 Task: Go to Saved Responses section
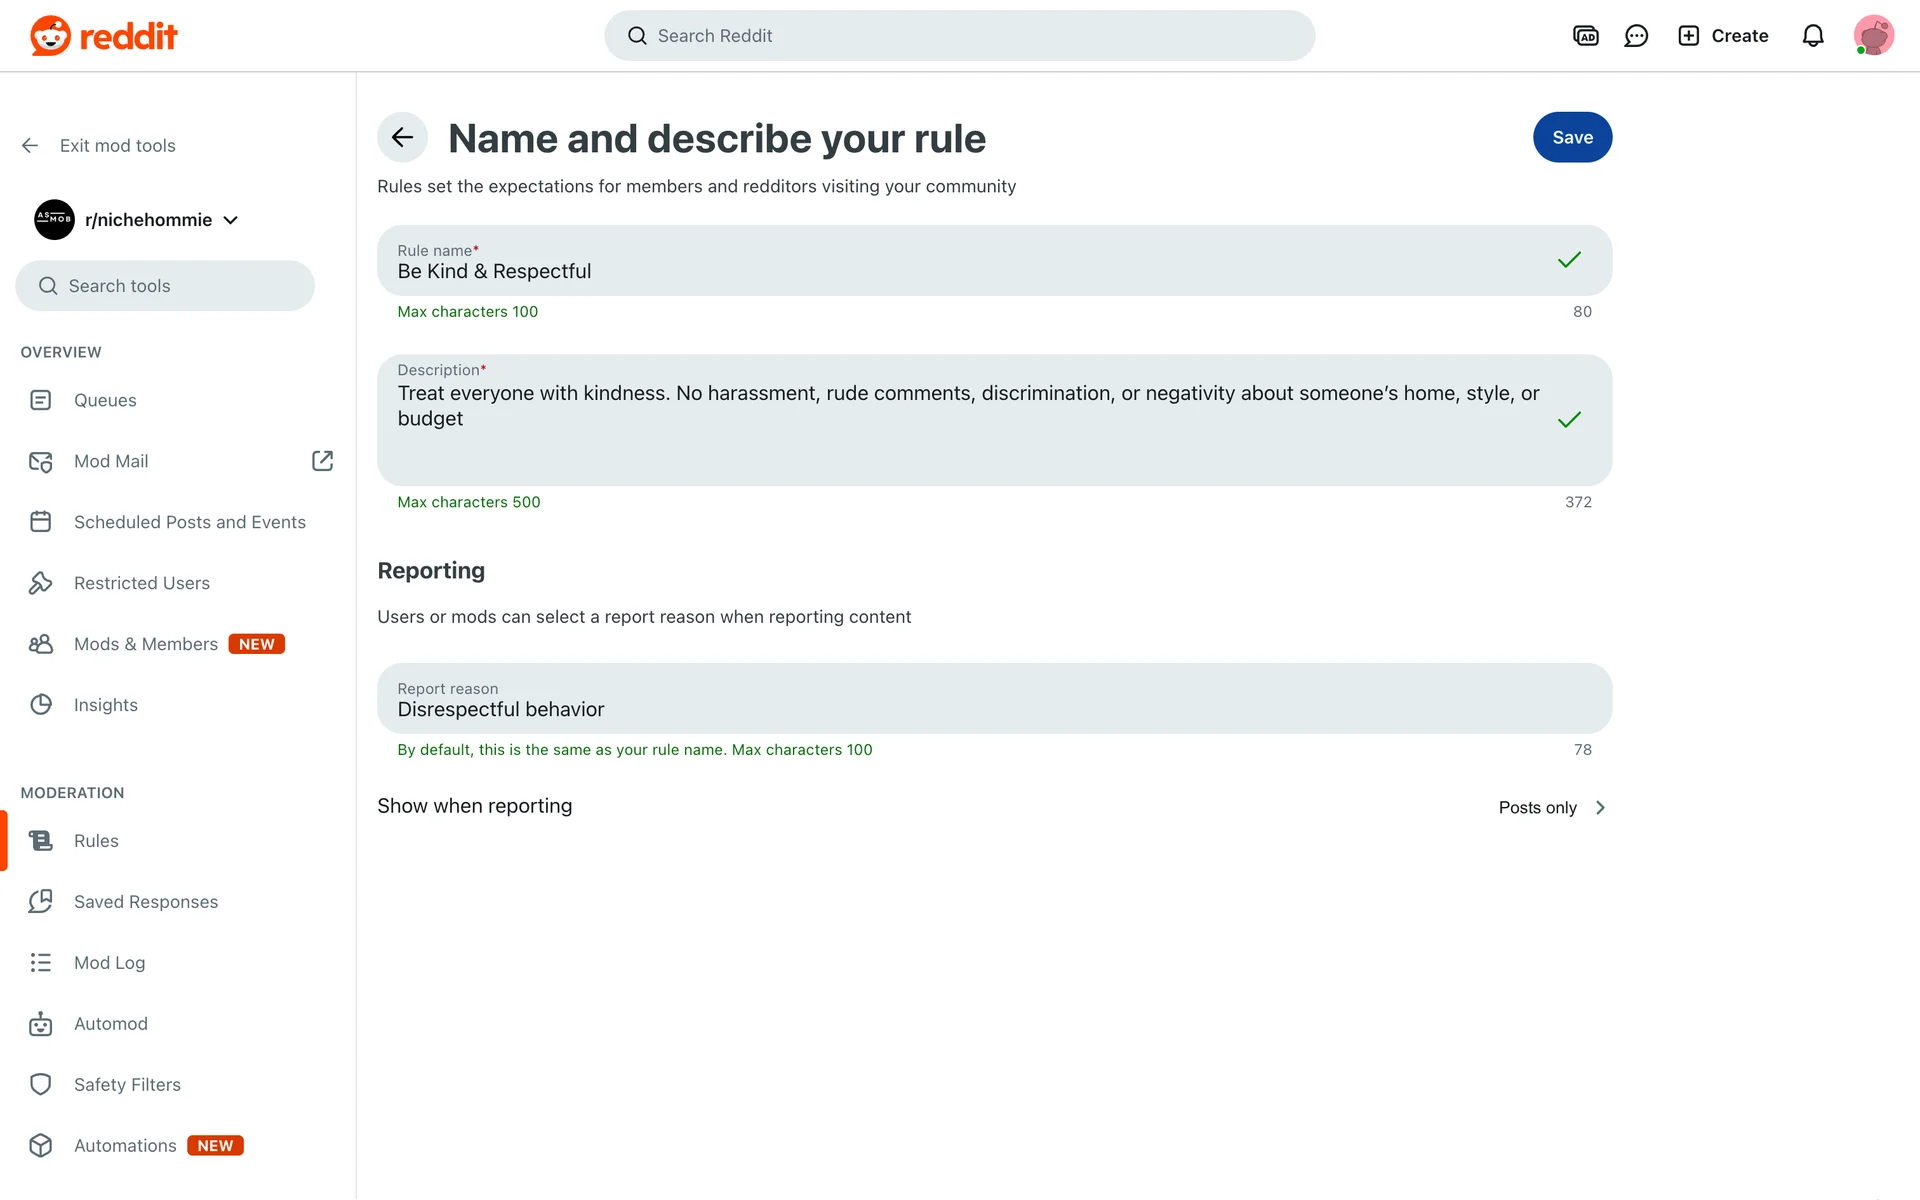coord(146,902)
